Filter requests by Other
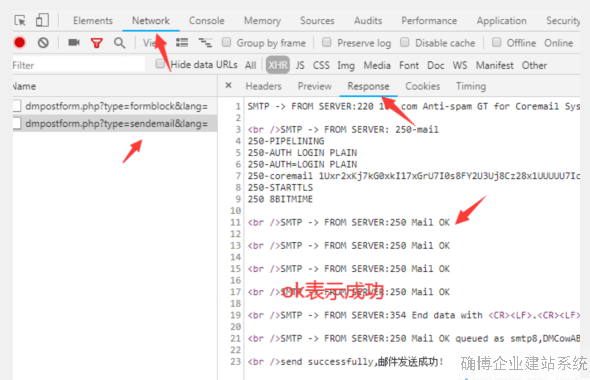The image size is (590, 380). coord(534,65)
